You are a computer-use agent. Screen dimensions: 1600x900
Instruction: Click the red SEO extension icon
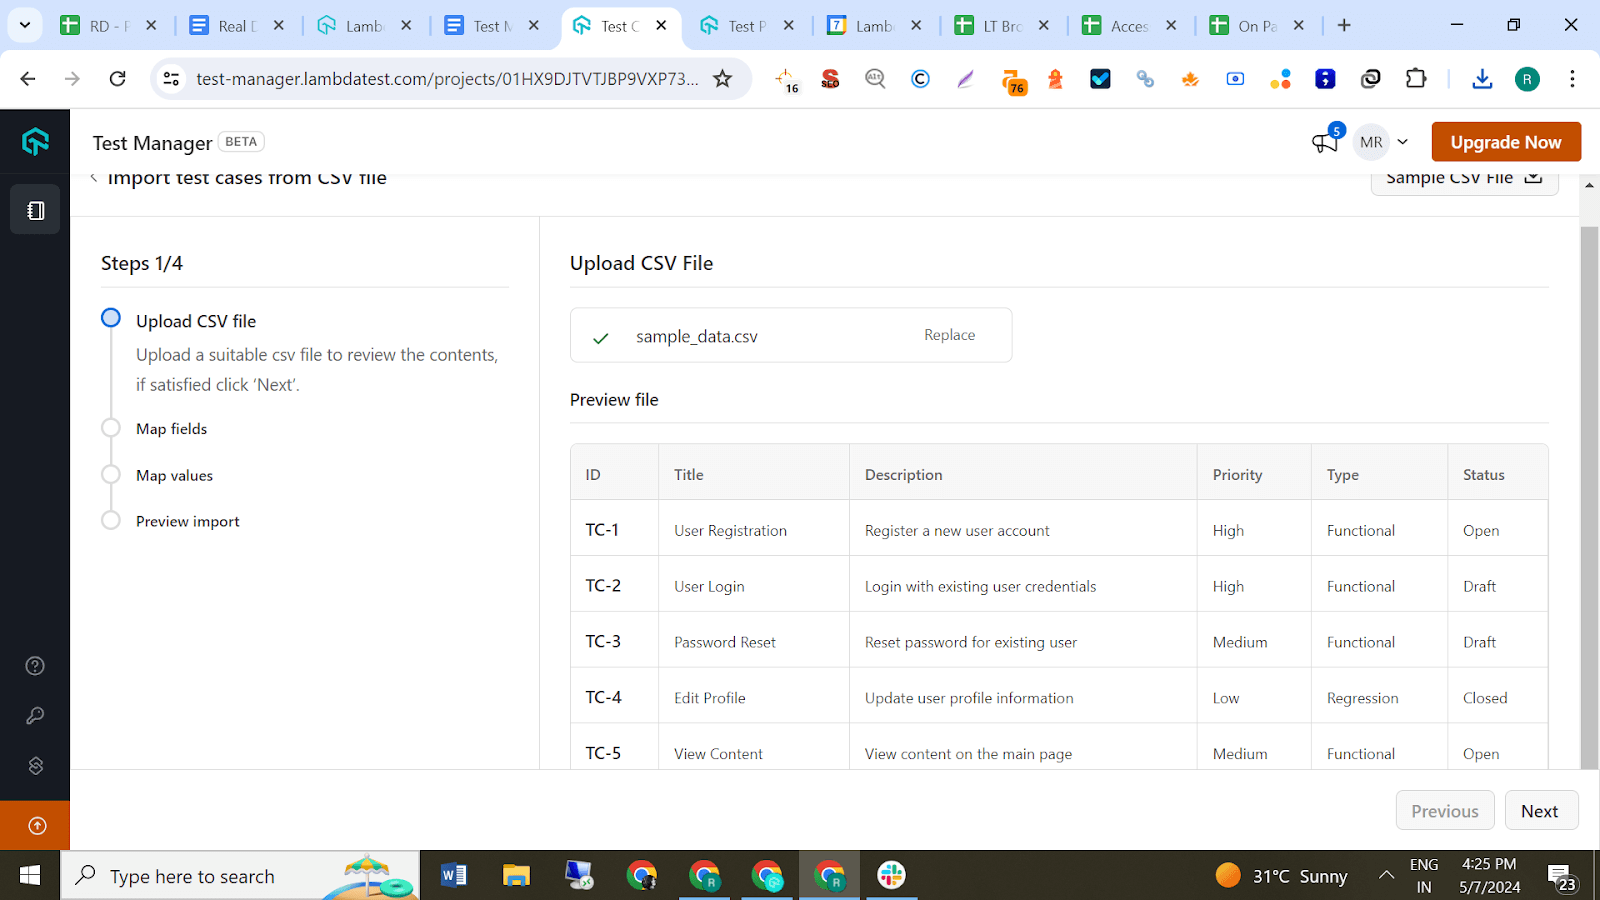[x=830, y=79]
